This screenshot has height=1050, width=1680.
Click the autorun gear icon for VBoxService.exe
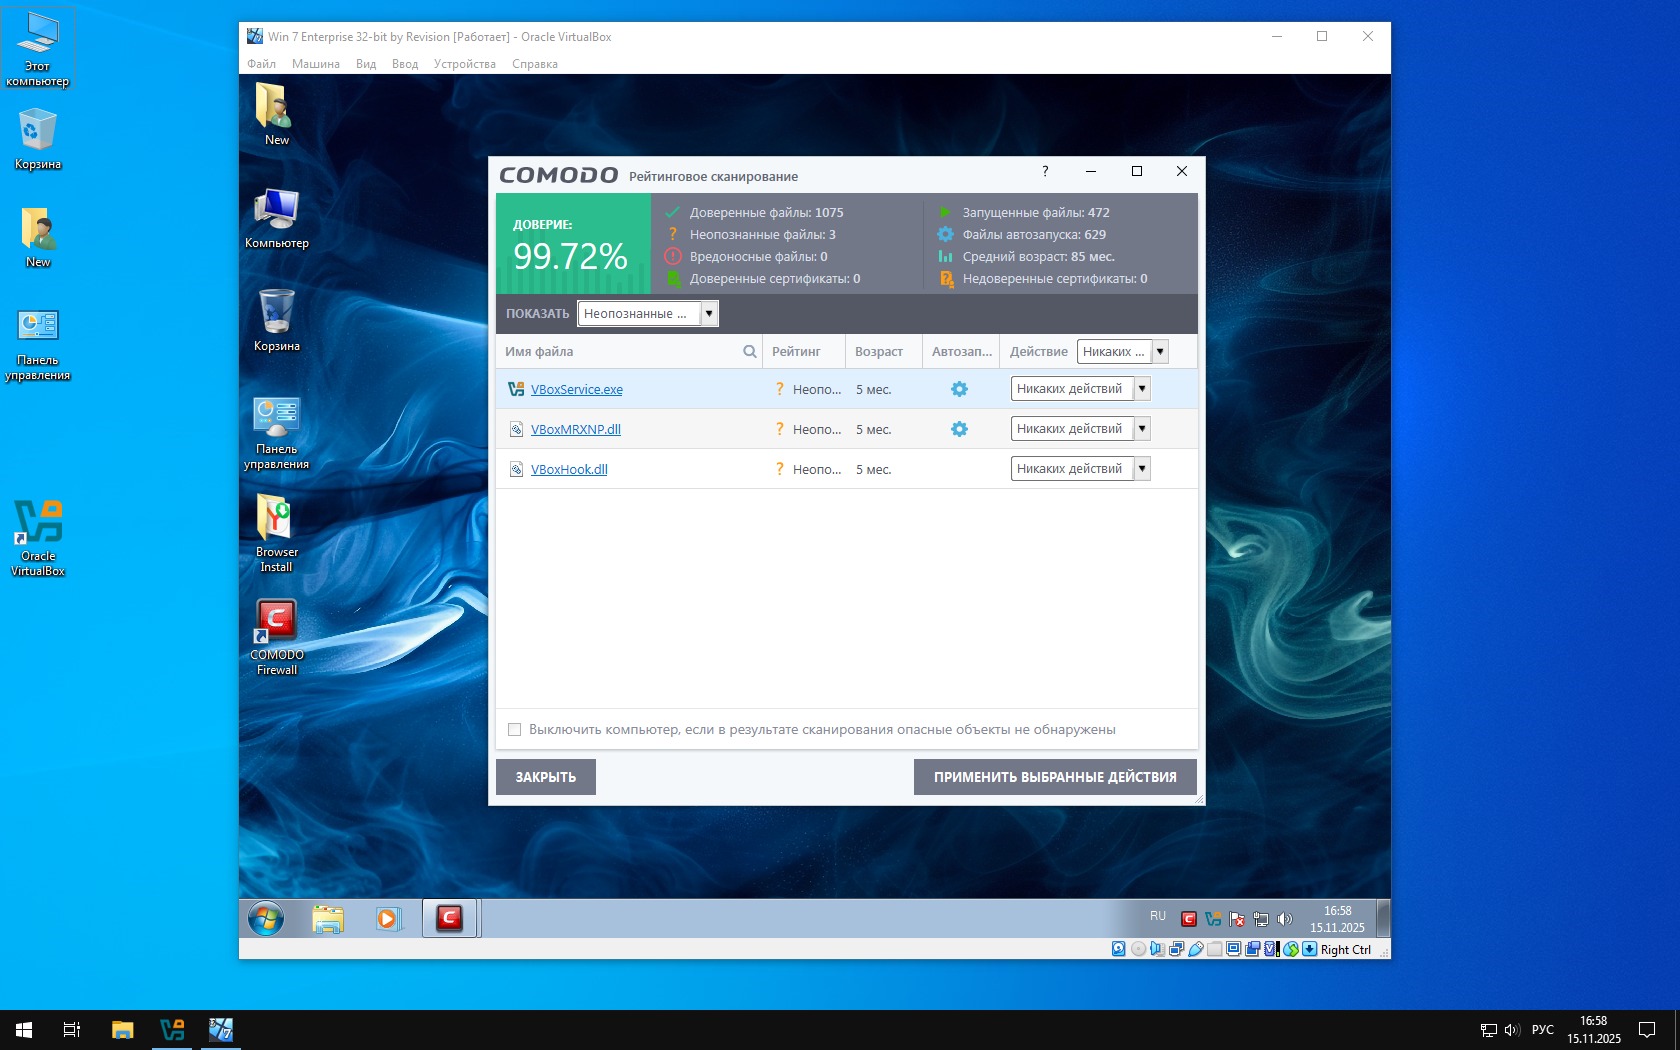pyautogui.click(x=959, y=389)
